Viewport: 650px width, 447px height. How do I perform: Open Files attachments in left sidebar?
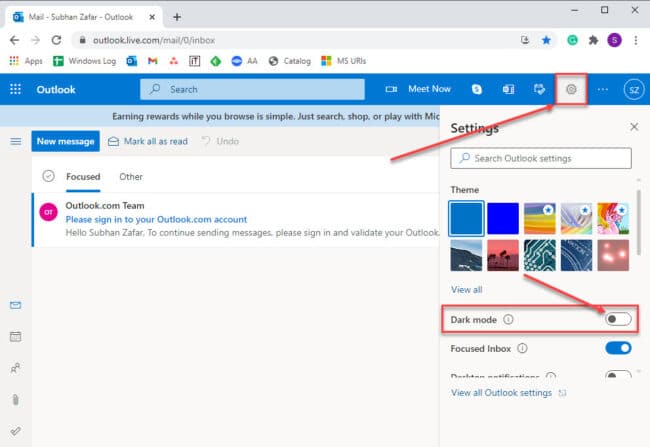click(x=15, y=400)
